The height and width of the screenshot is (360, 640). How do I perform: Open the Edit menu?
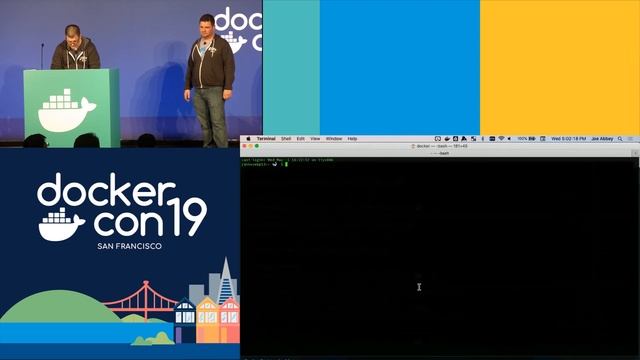point(301,139)
